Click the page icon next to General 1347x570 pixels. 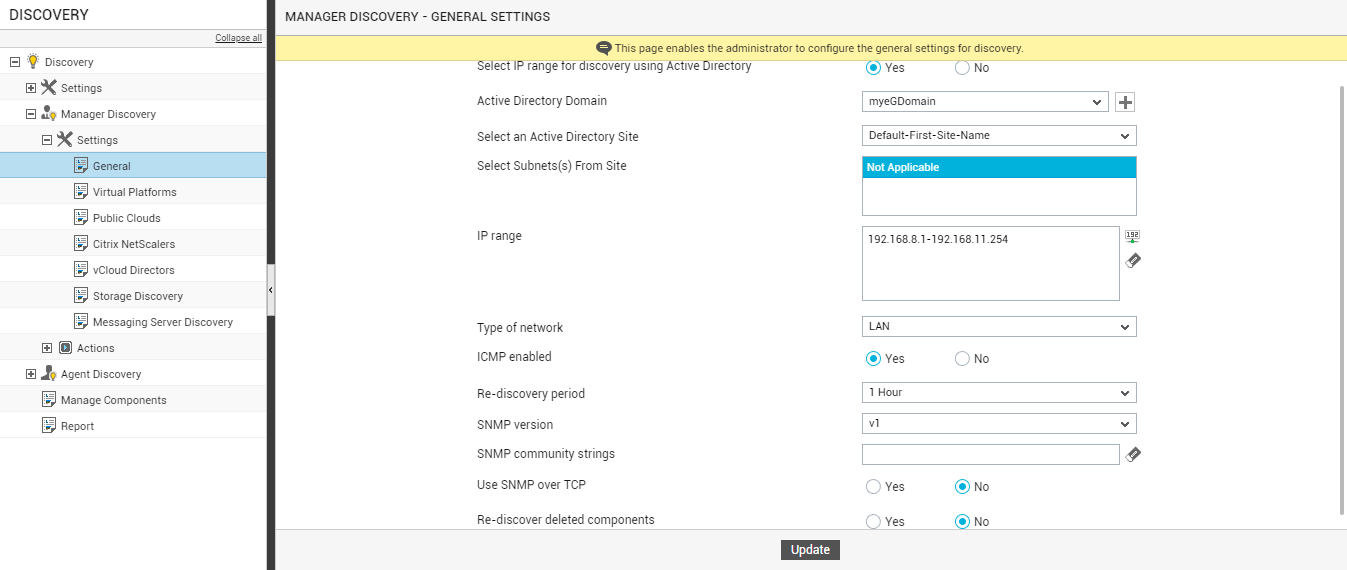click(x=81, y=165)
